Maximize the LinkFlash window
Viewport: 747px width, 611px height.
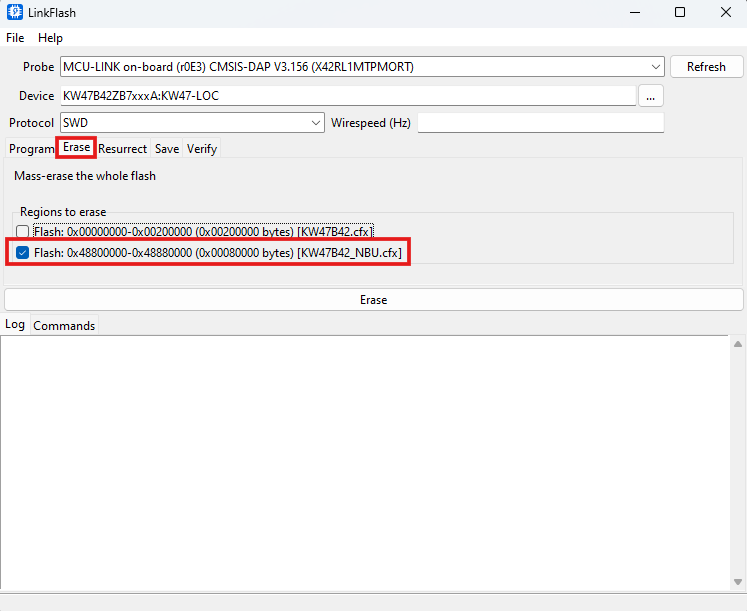pyautogui.click(x=679, y=13)
